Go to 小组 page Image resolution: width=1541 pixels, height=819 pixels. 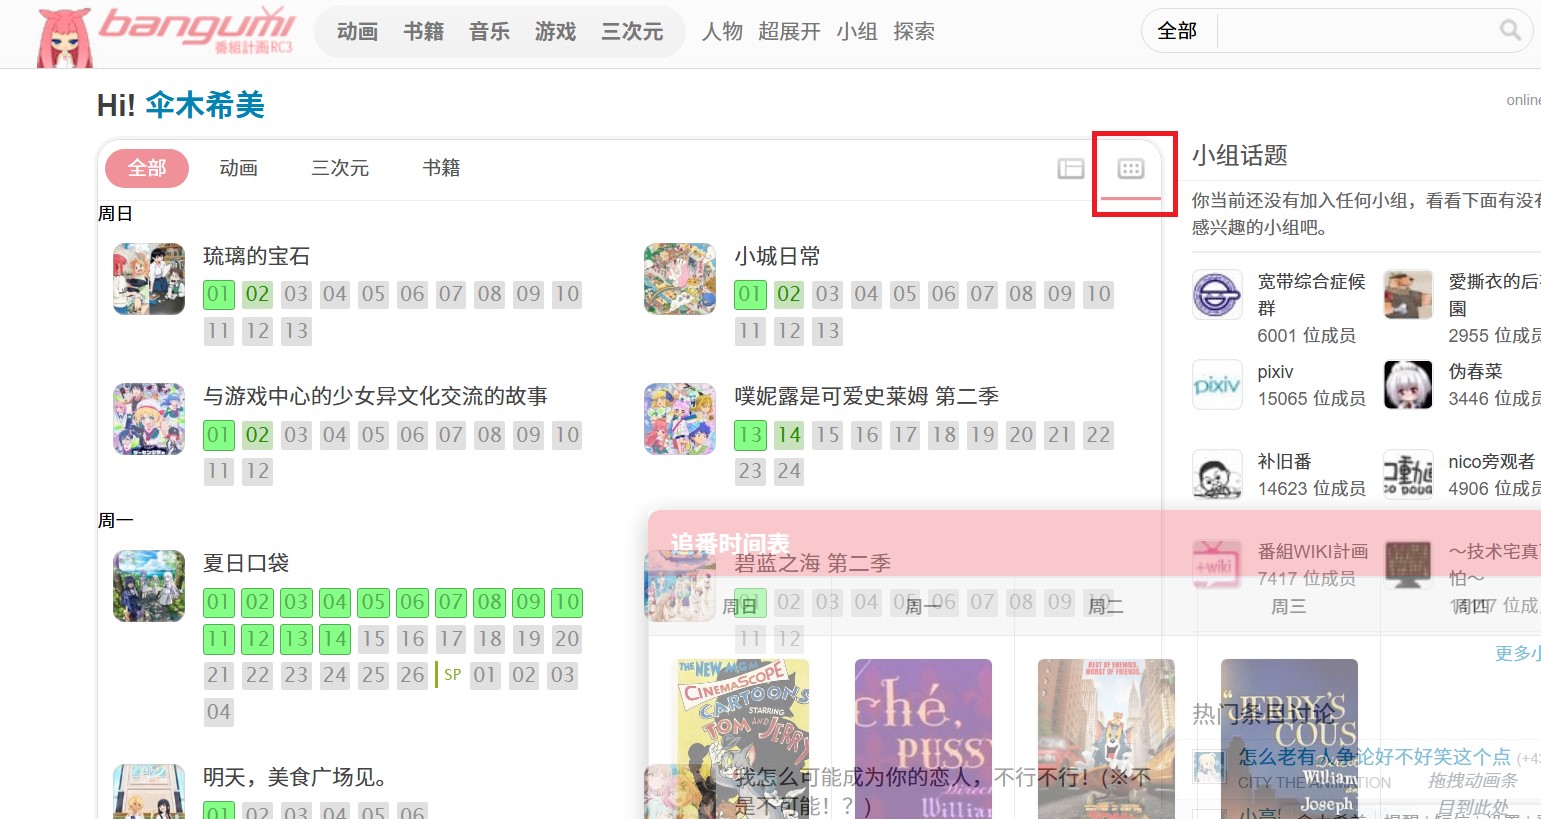tap(858, 32)
